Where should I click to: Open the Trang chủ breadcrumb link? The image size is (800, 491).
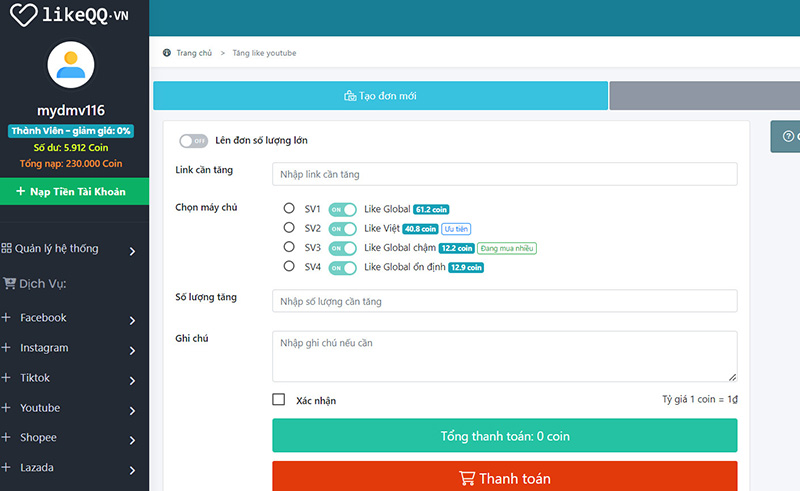(x=193, y=53)
